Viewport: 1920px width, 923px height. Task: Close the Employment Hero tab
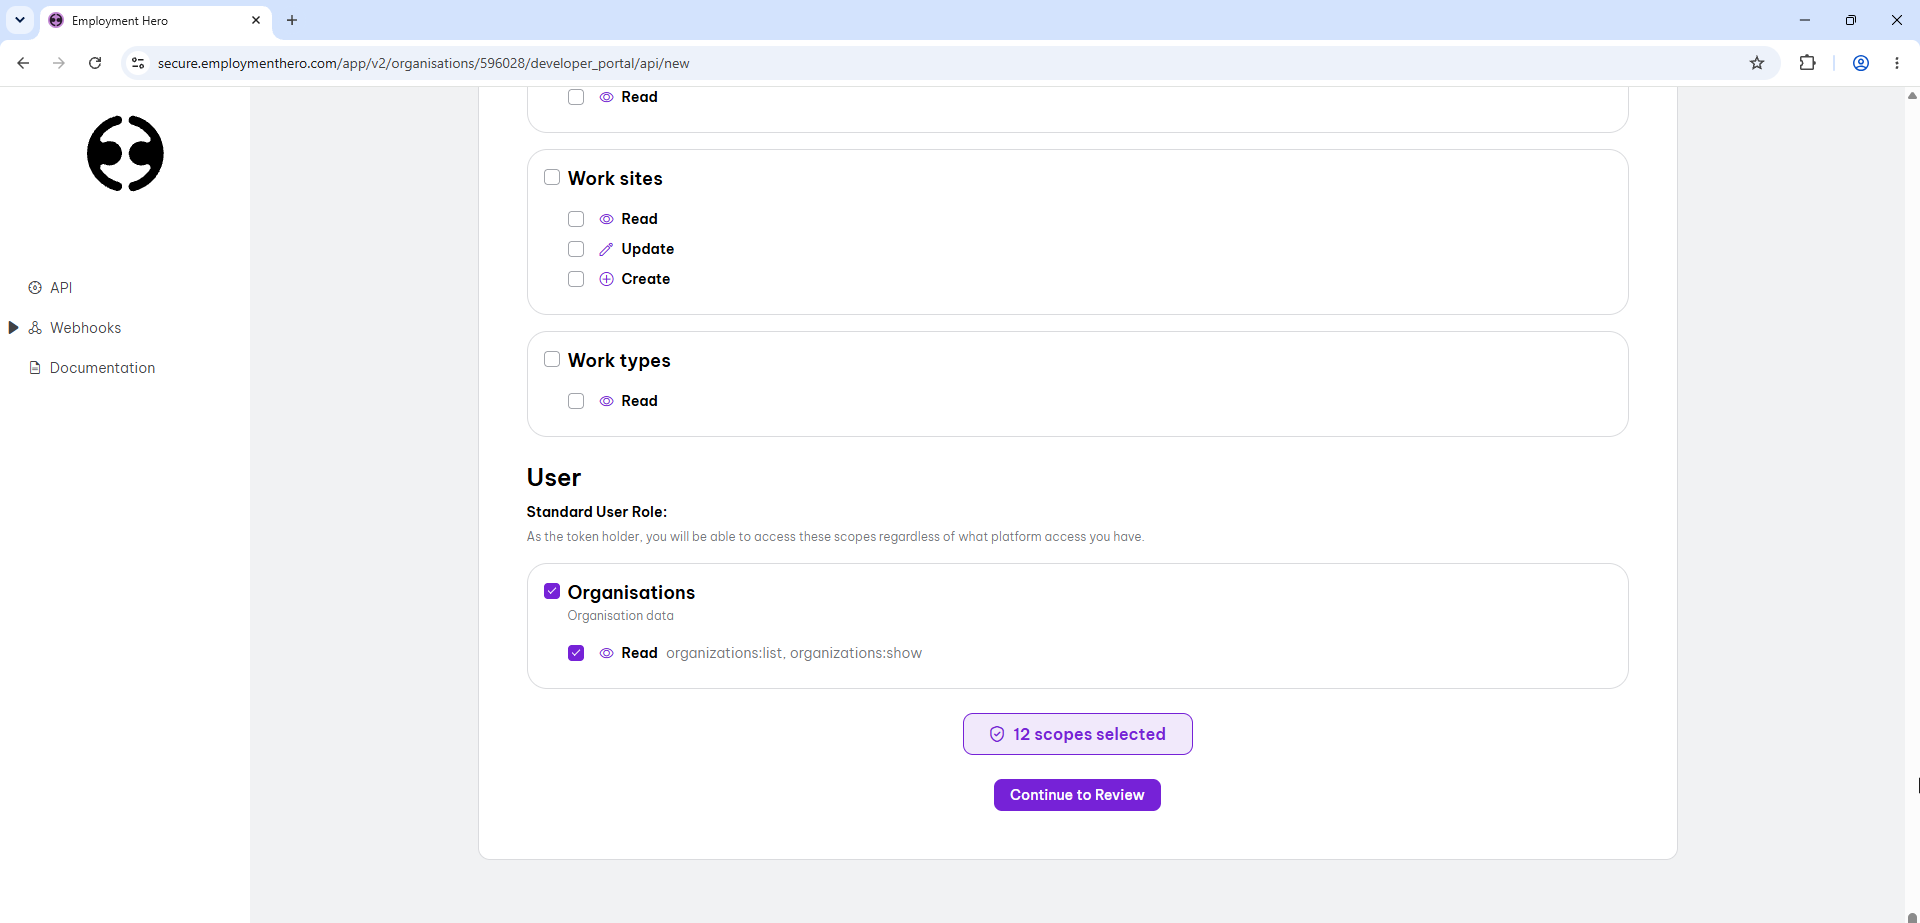(256, 20)
